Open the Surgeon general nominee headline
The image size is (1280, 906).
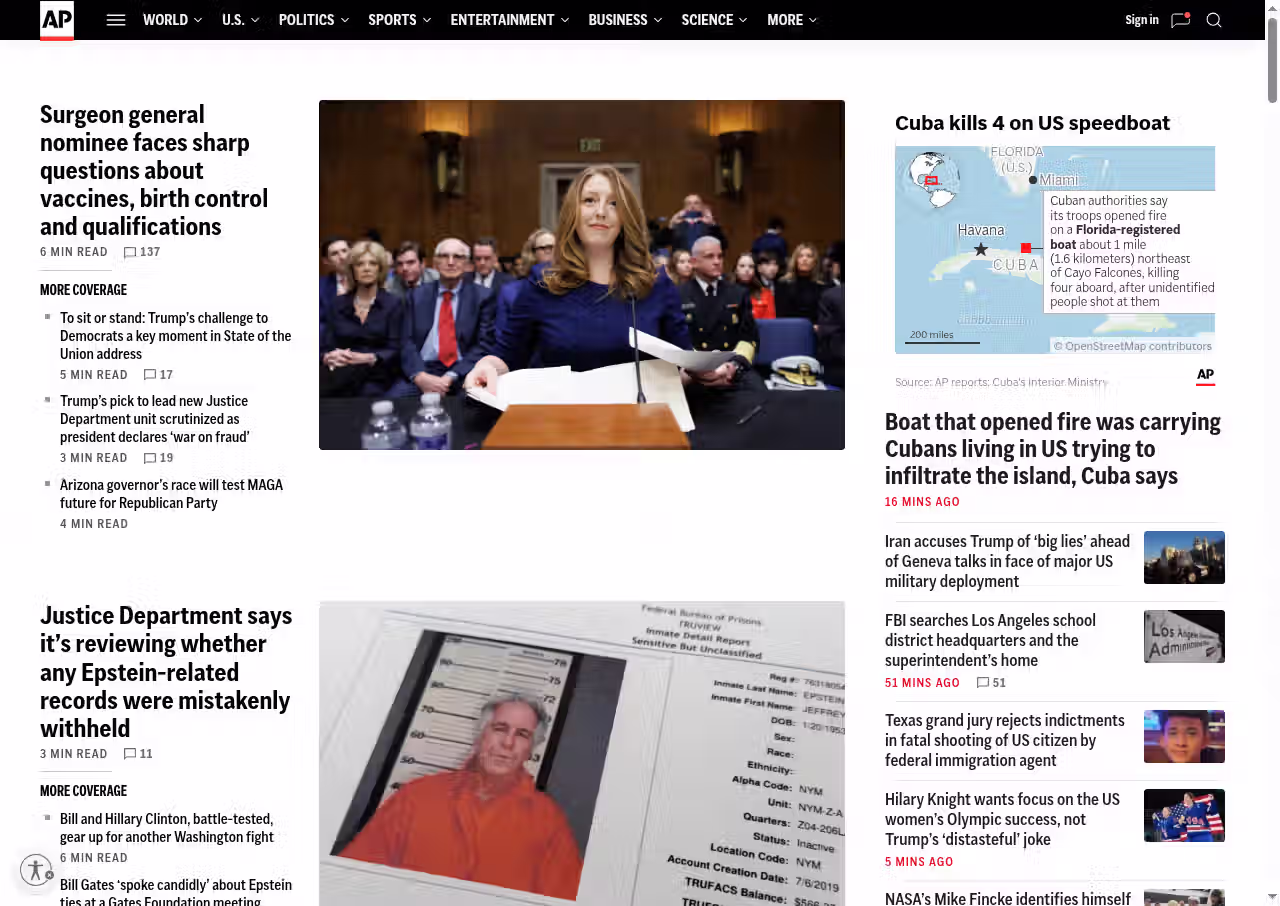(x=154, y=170)
